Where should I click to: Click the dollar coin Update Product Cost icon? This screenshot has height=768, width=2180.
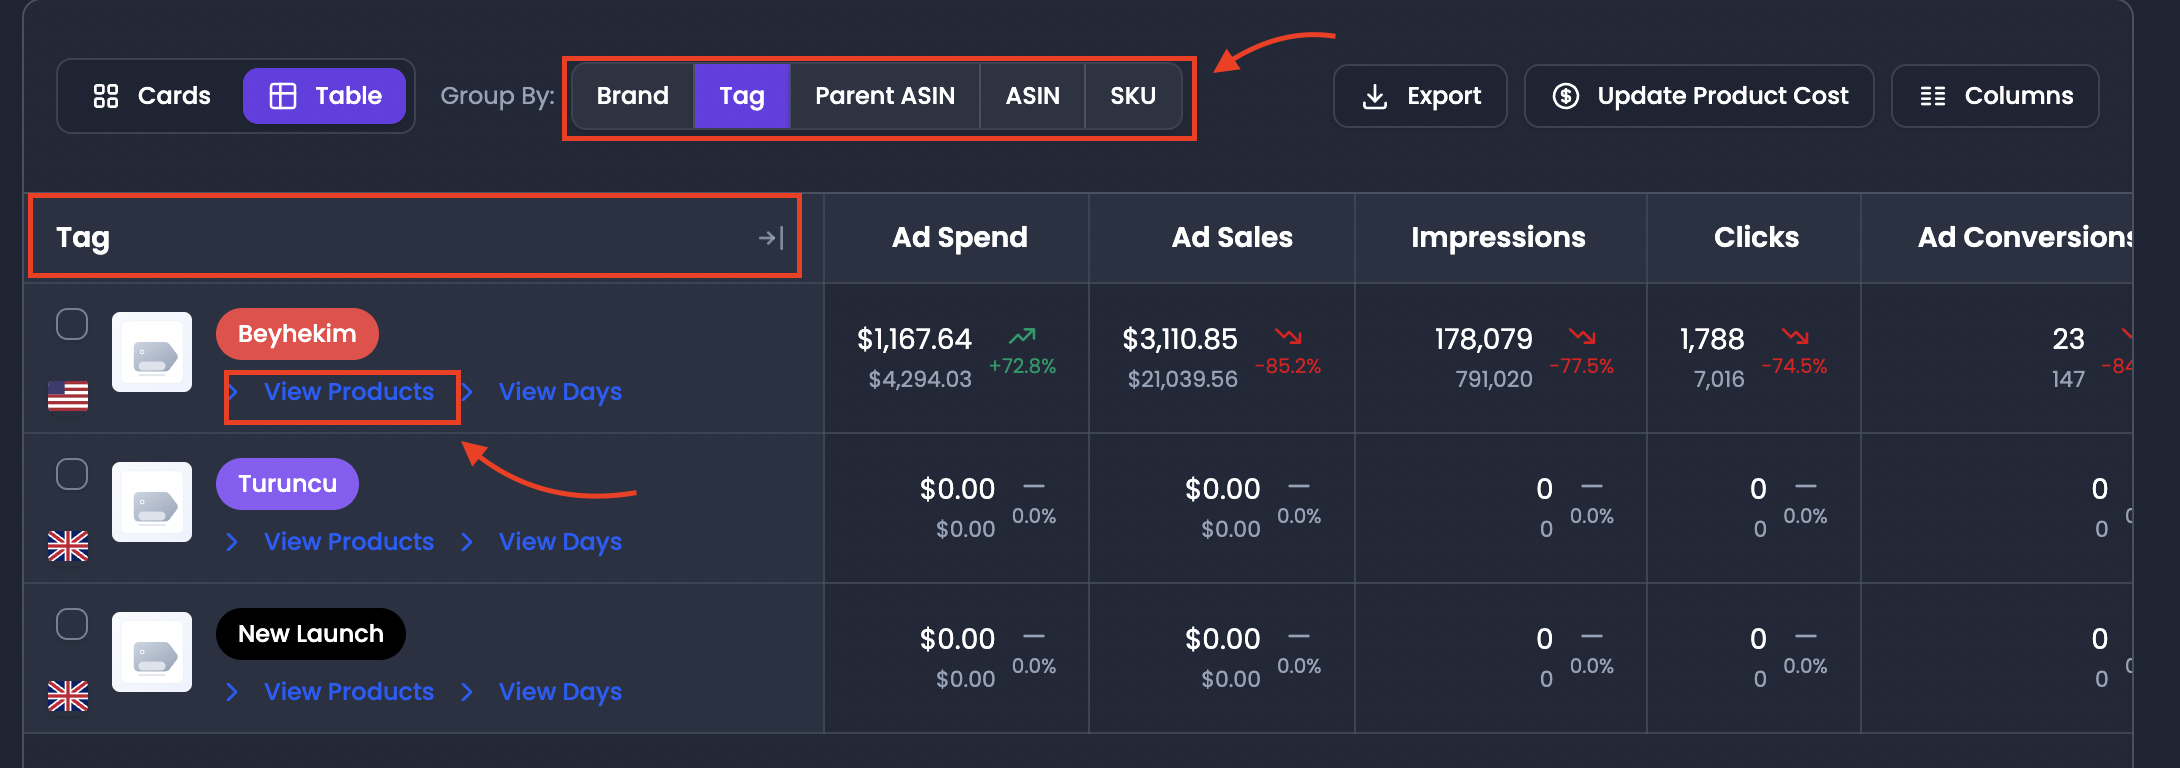1566,96
